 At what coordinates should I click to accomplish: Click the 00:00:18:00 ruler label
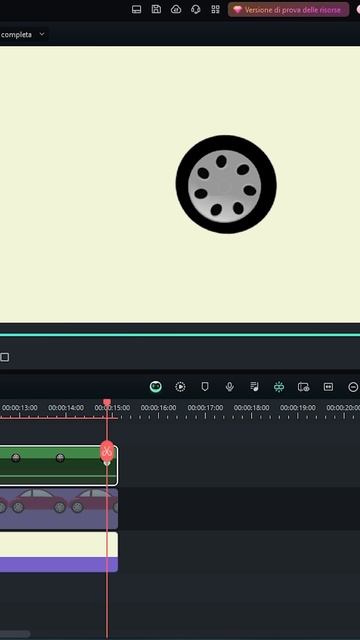251,408
